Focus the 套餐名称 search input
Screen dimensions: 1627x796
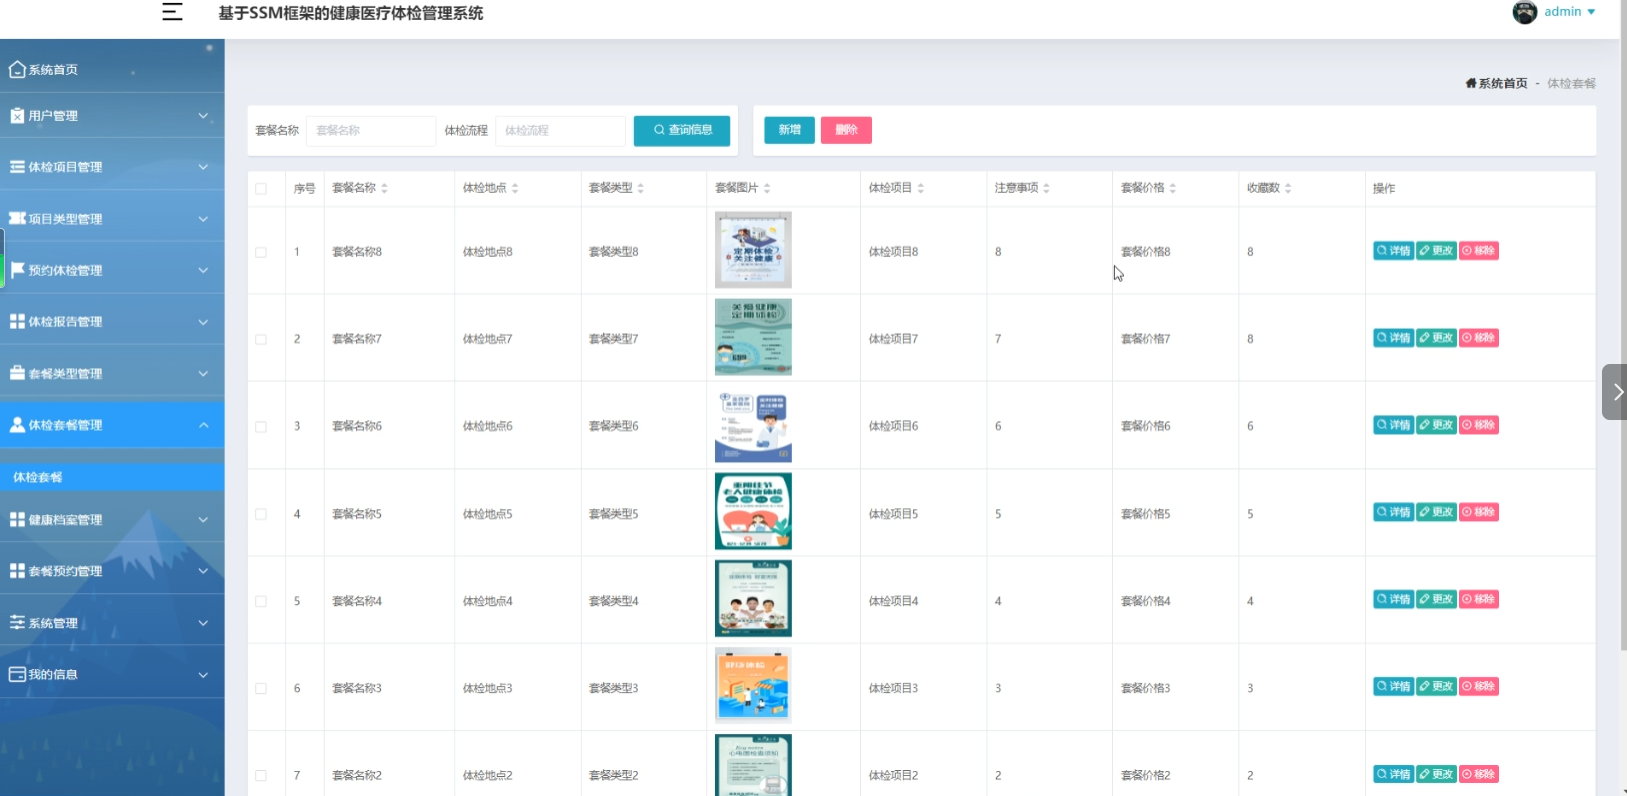tap(371, 131)
